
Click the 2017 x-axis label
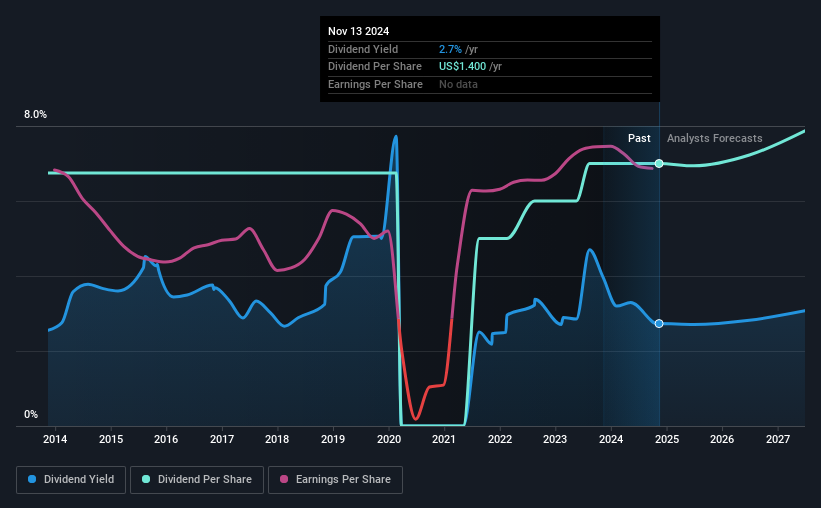tap(222, 439)
